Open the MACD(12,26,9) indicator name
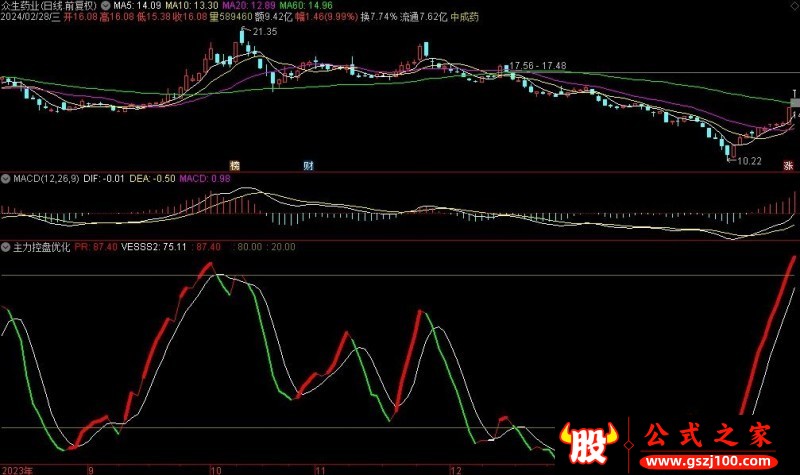 [x=48, y=179]
